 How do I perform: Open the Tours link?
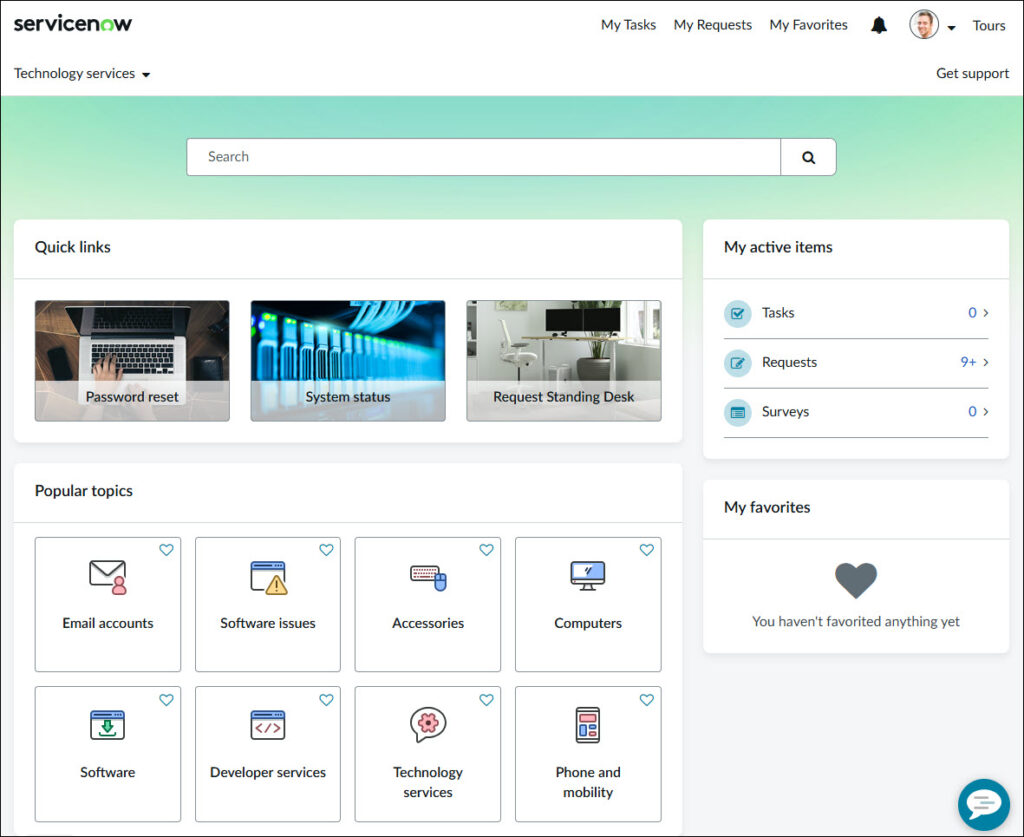(989, 25)
